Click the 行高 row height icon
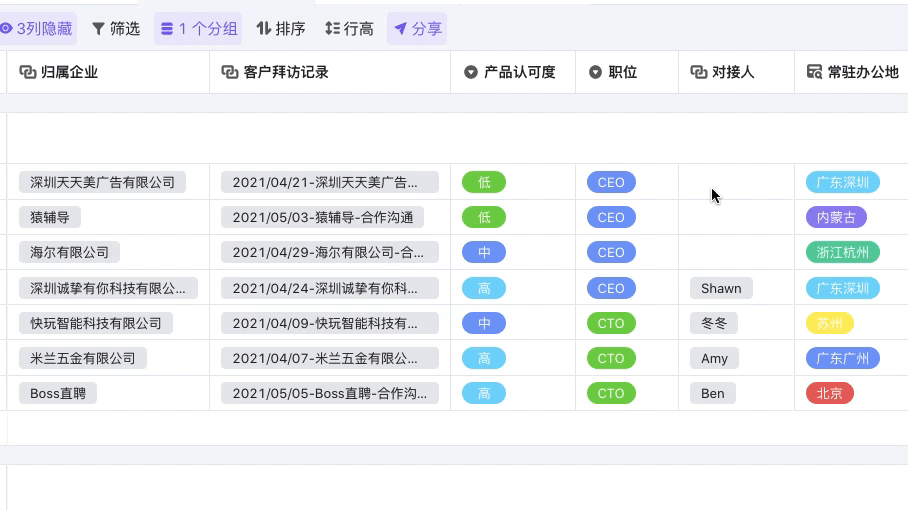908x510 pixels. click(332, 29)
